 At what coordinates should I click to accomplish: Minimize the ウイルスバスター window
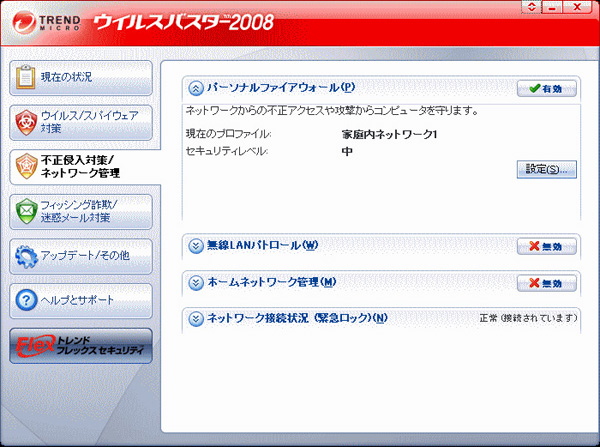click(x=552, y=7)
